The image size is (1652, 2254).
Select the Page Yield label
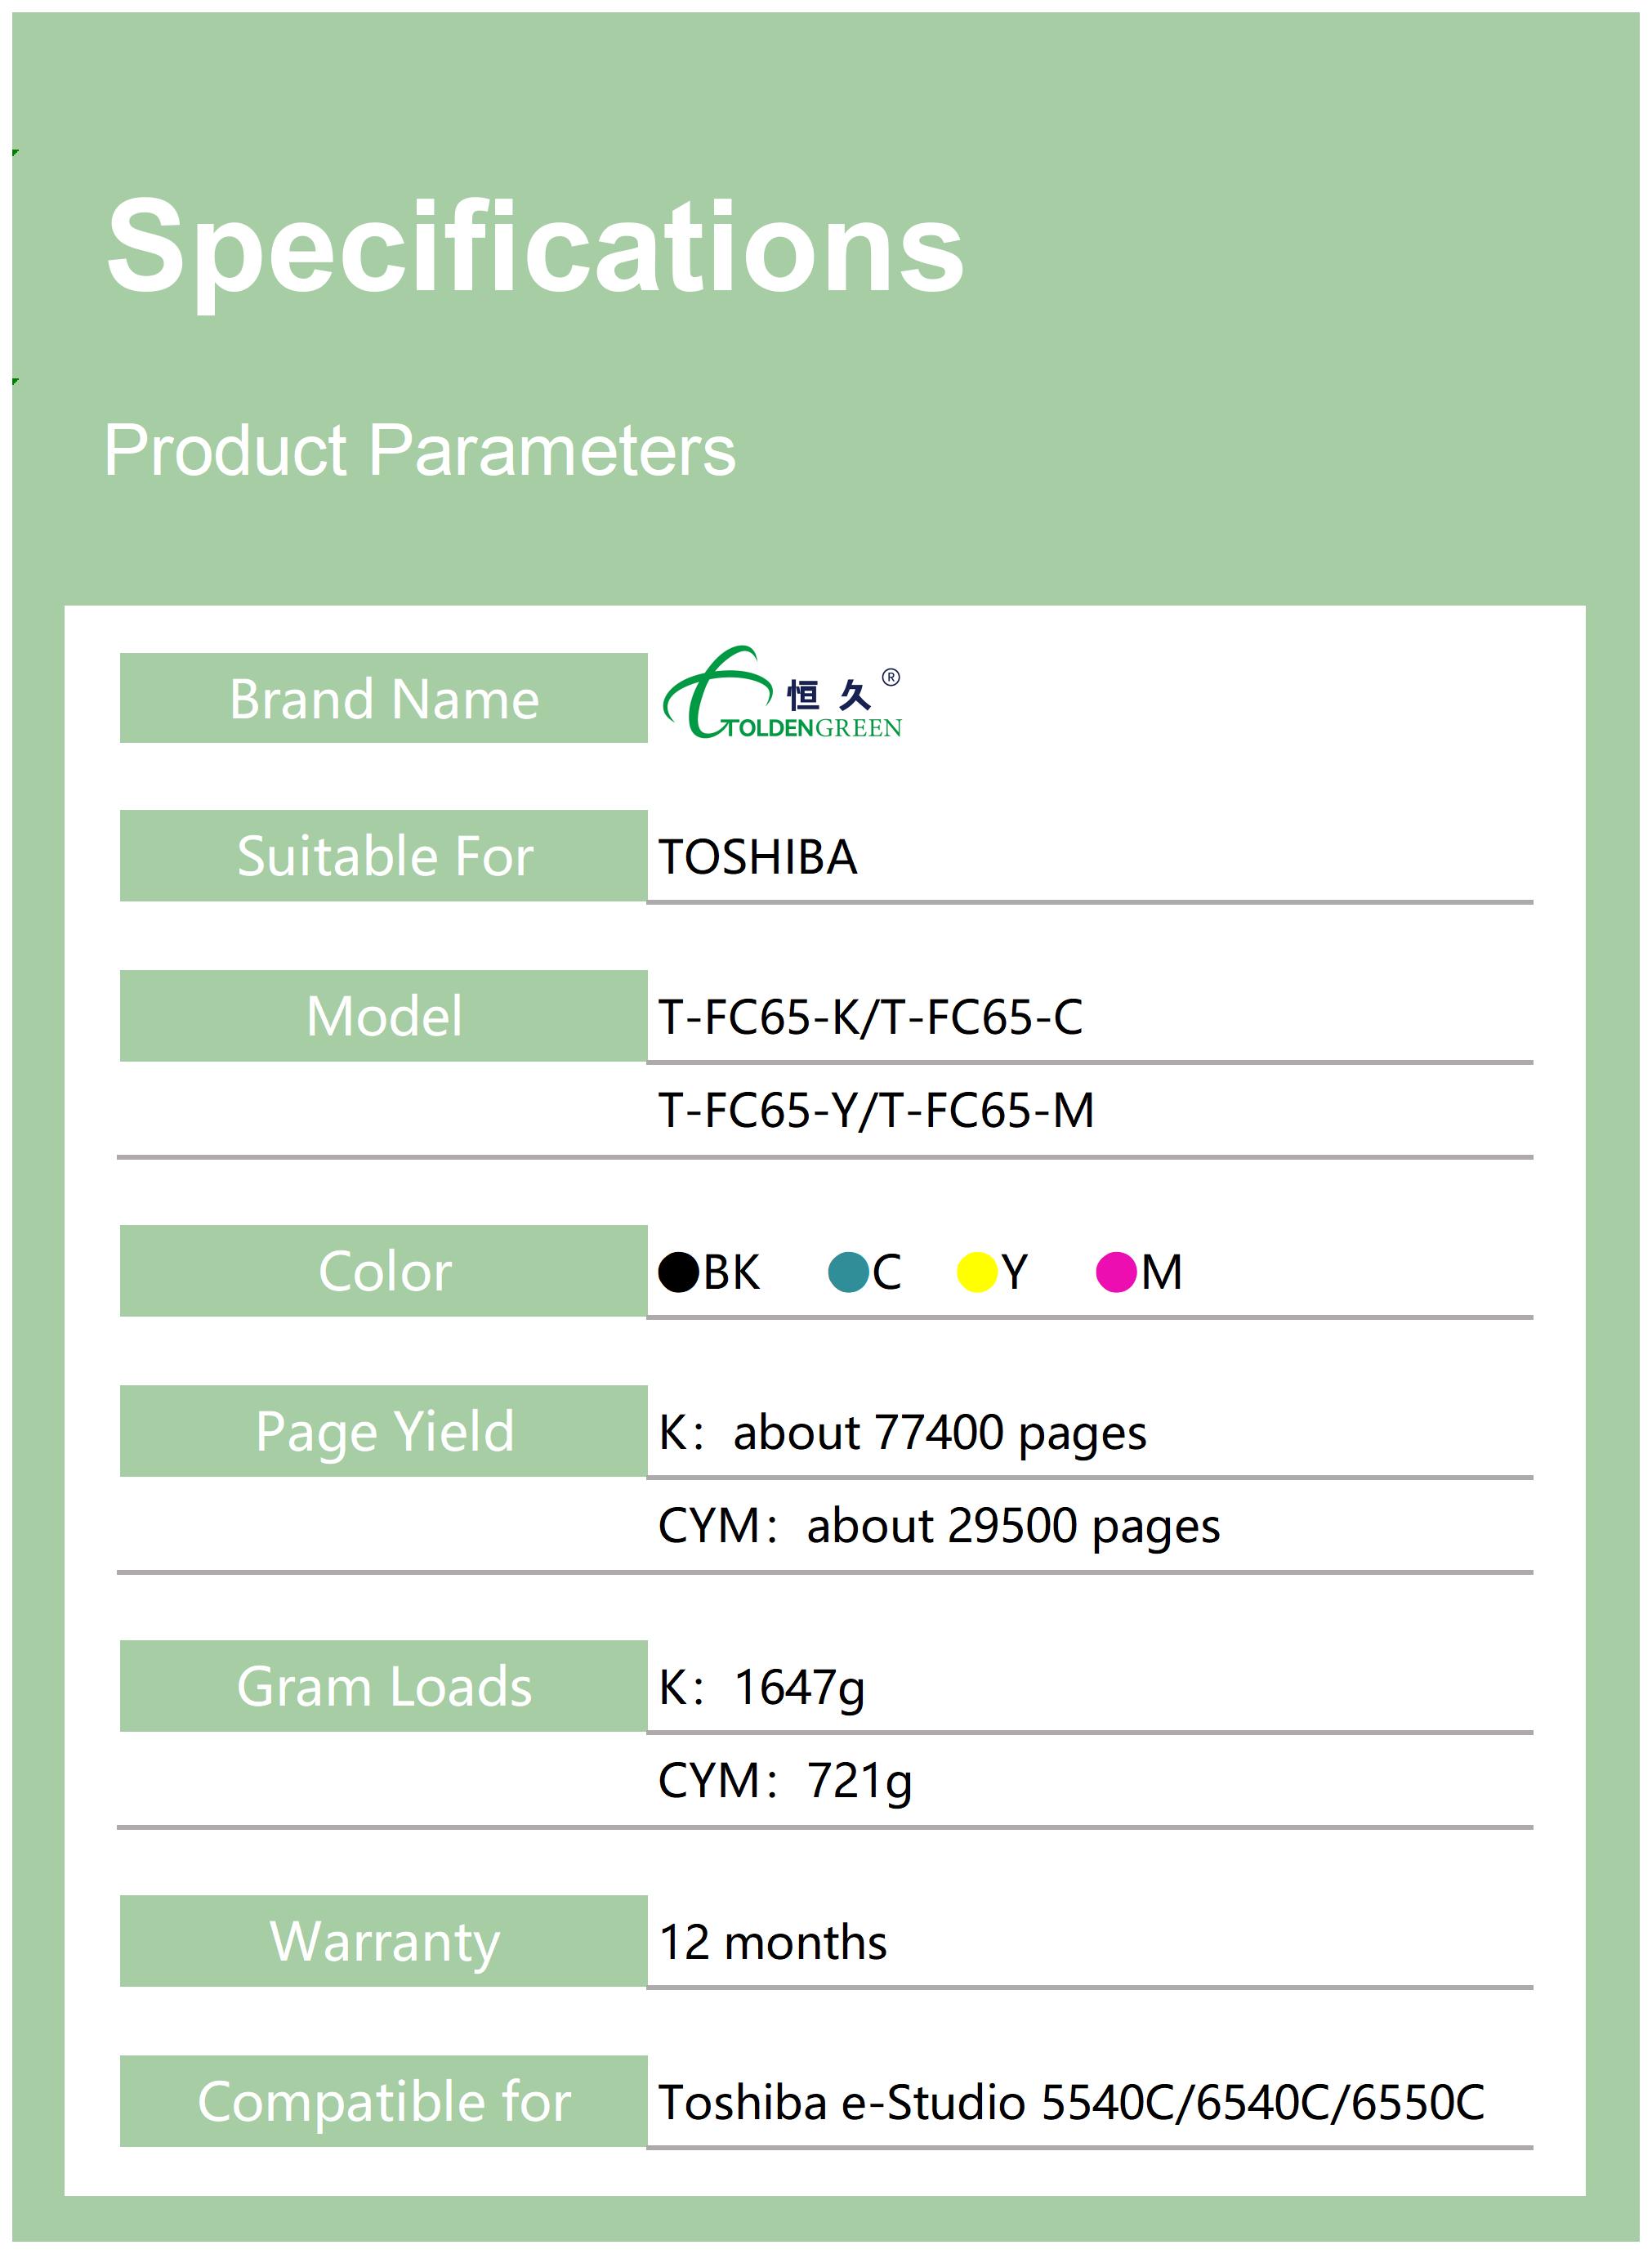point(383,1431)
